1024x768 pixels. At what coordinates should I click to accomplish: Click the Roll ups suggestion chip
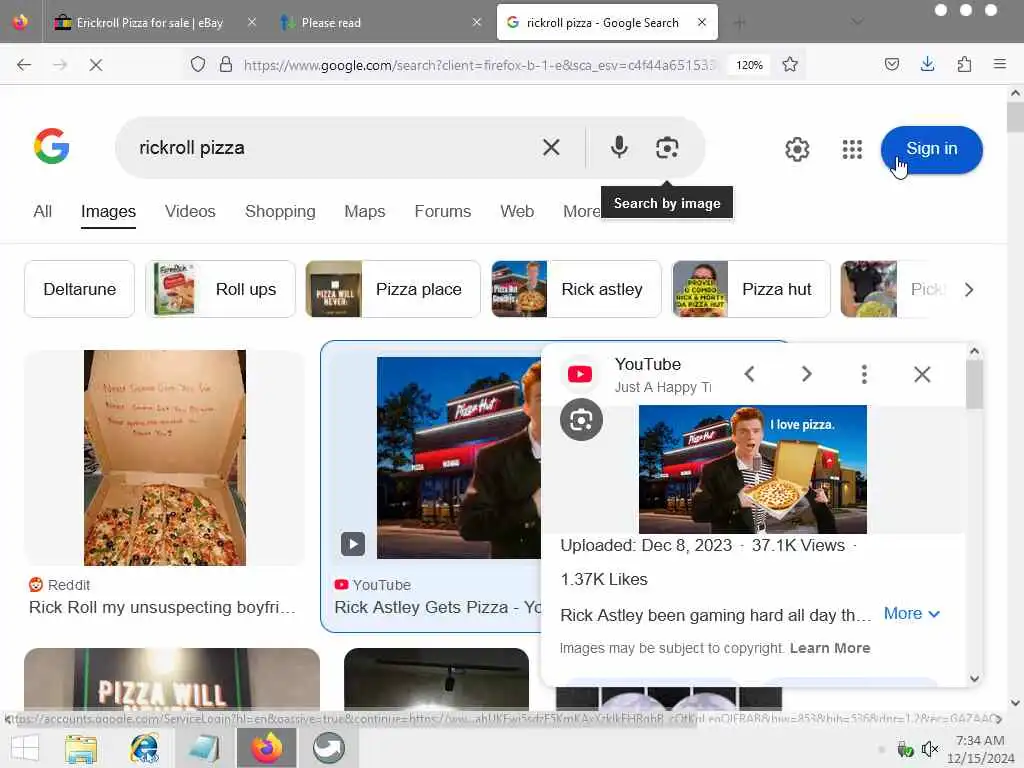tap(221, 289)
